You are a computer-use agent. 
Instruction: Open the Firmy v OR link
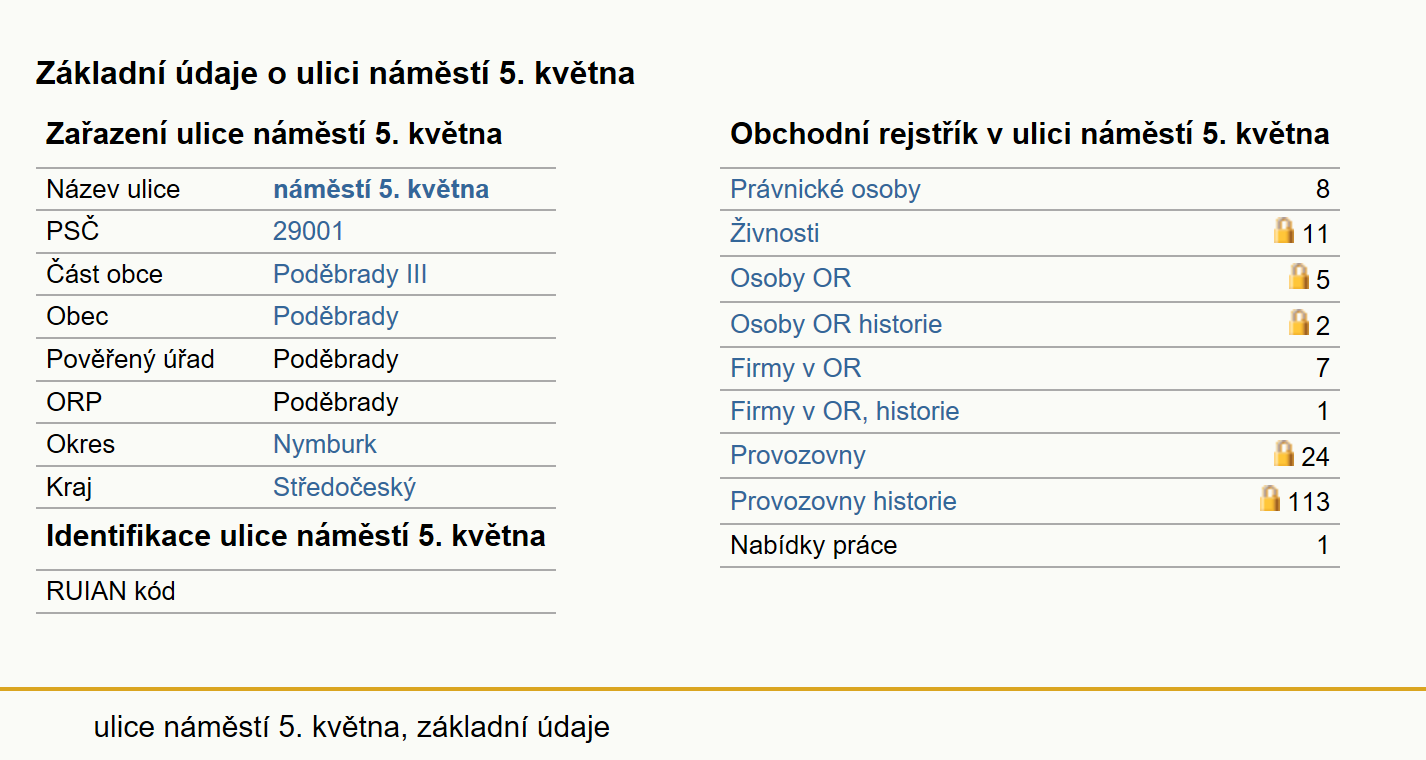(795, 368)
